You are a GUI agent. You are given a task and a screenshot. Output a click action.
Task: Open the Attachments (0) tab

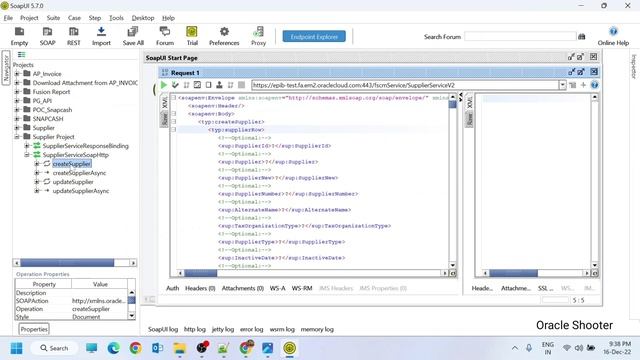[x=242, y=288]
